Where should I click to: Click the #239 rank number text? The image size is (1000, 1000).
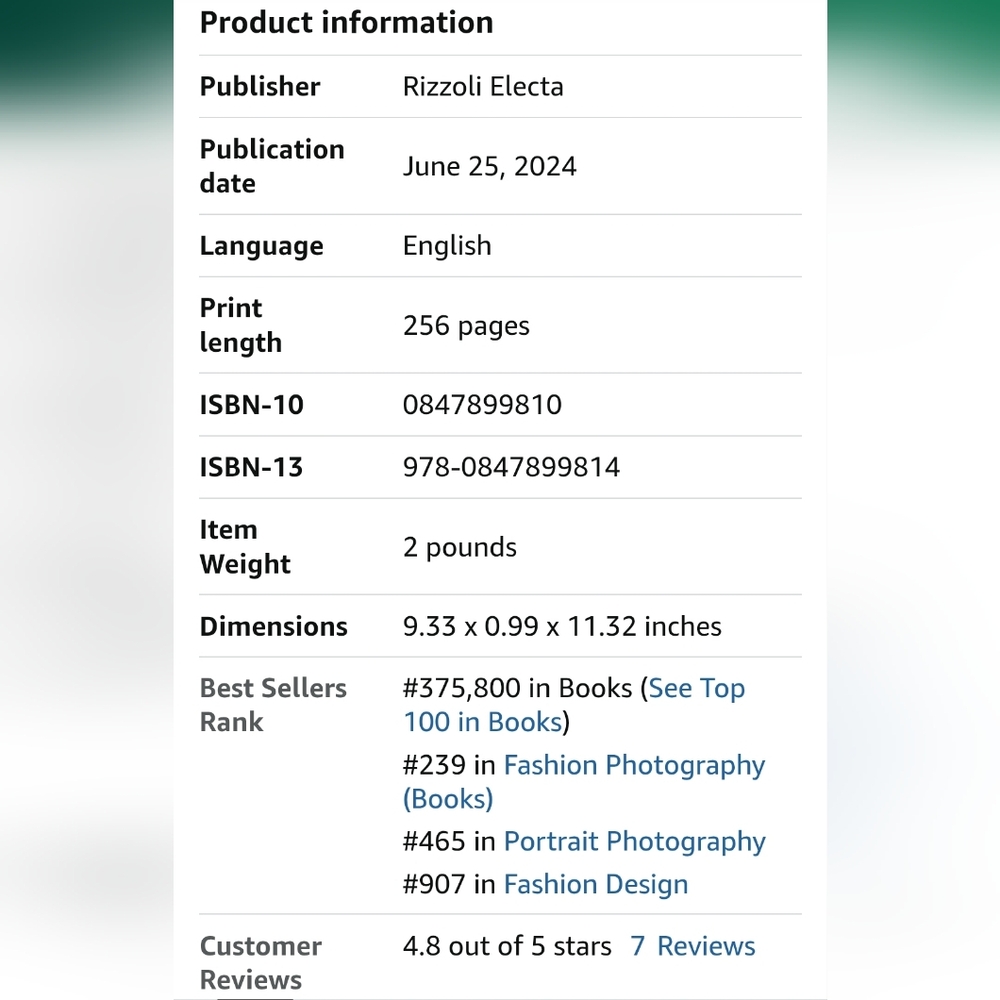[x=434, y=765]
